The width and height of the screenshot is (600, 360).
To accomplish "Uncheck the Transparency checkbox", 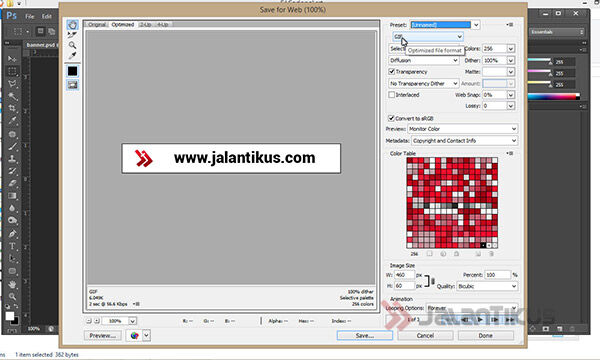I will (x=391, y=72).
